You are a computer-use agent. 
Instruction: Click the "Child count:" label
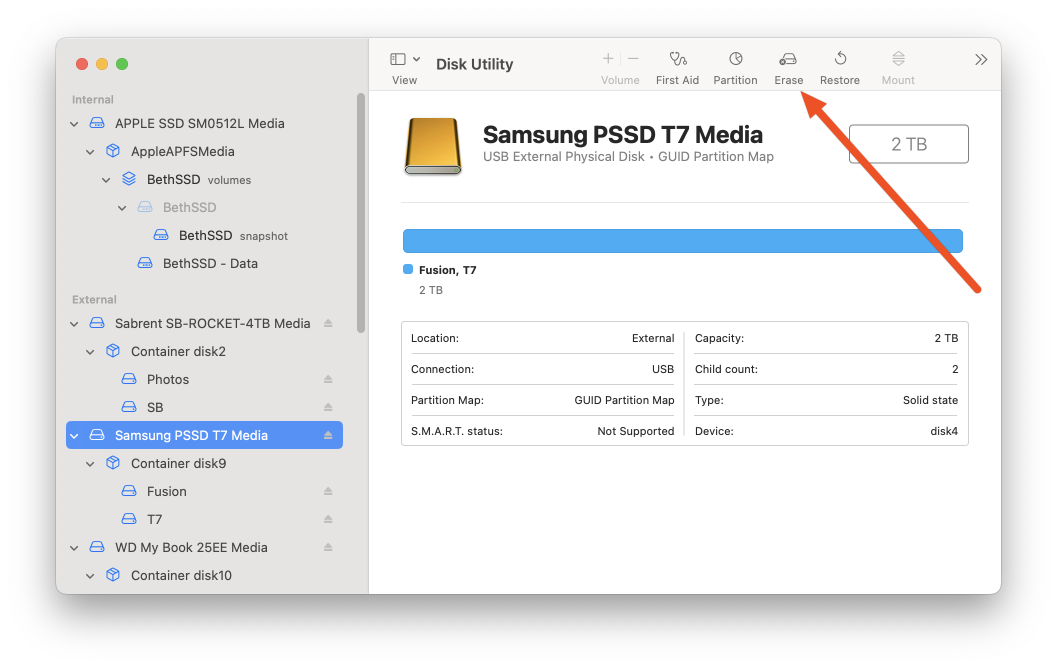726,369
